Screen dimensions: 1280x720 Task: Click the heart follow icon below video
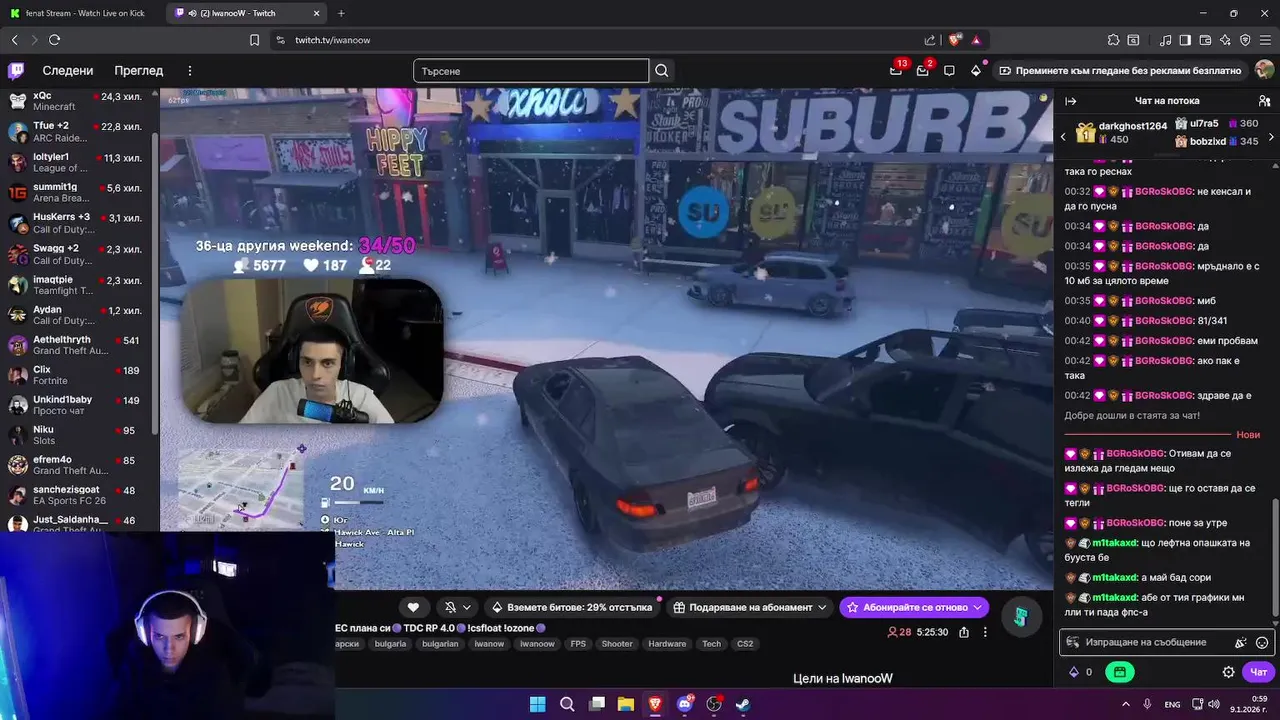(413, 607)
